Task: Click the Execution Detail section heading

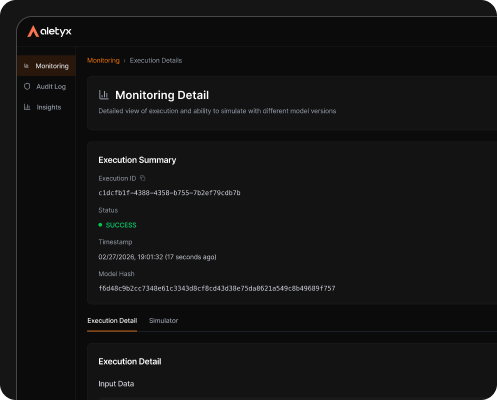Action: 130,362
